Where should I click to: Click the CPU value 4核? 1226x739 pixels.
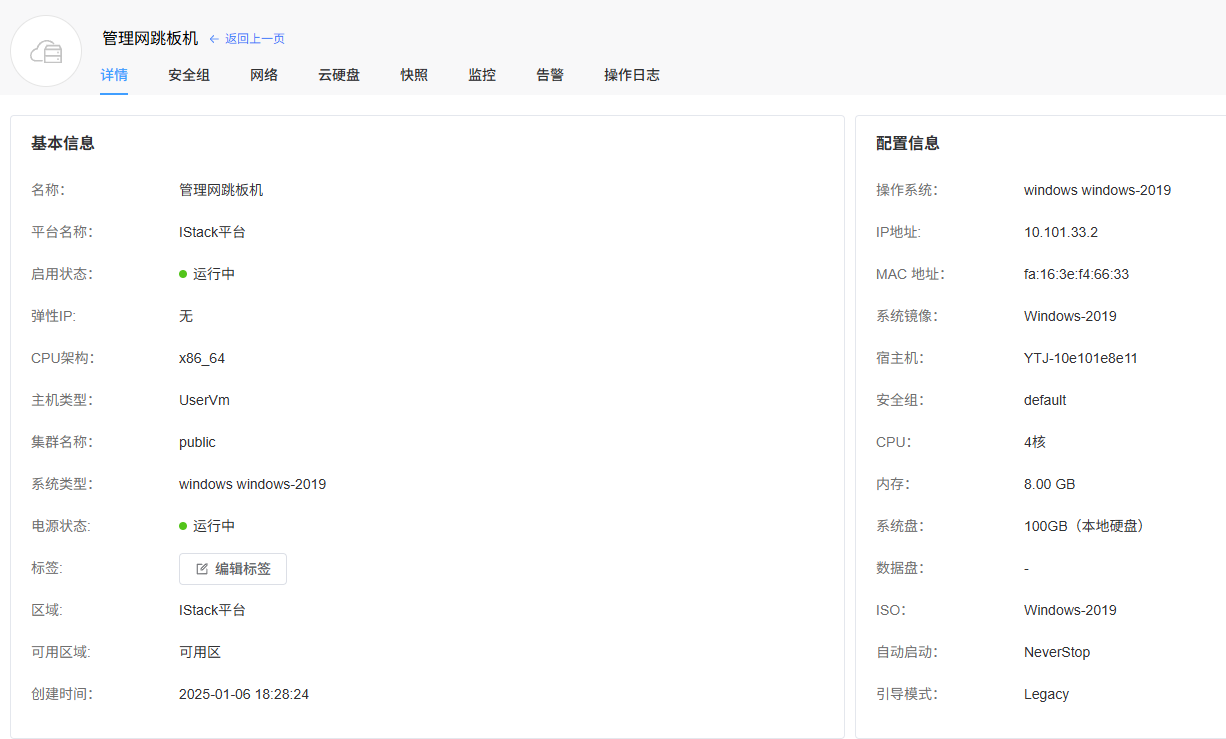tap(1035, 442)
